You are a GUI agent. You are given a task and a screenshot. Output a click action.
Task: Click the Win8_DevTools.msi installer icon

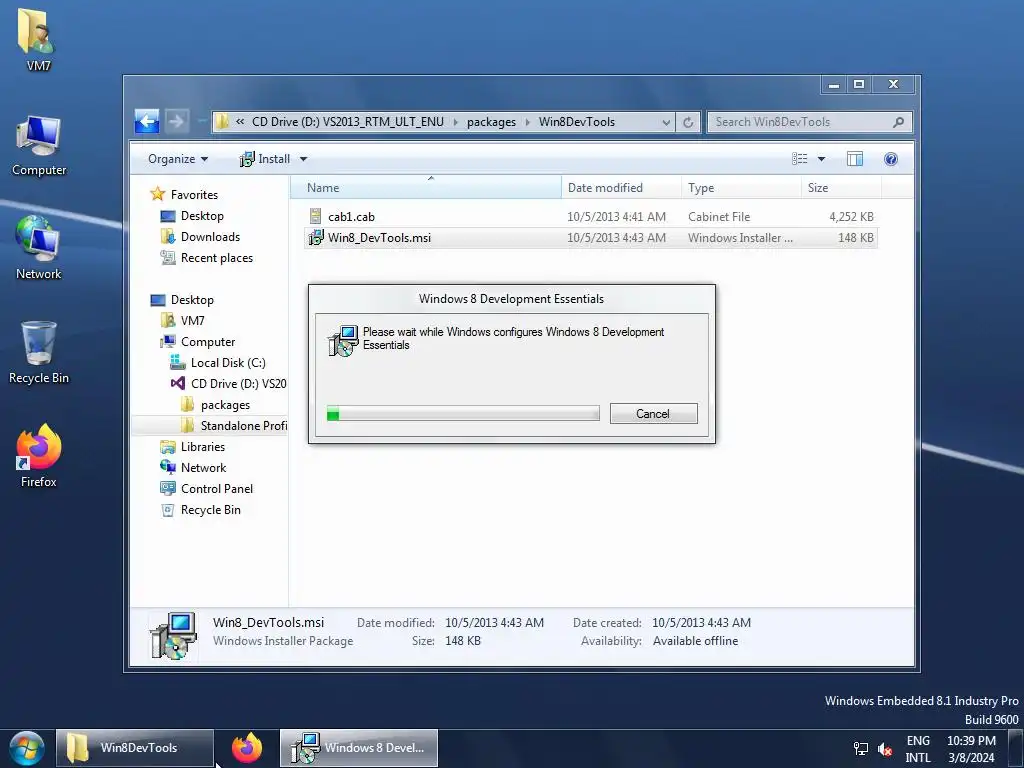click(316, 237)
